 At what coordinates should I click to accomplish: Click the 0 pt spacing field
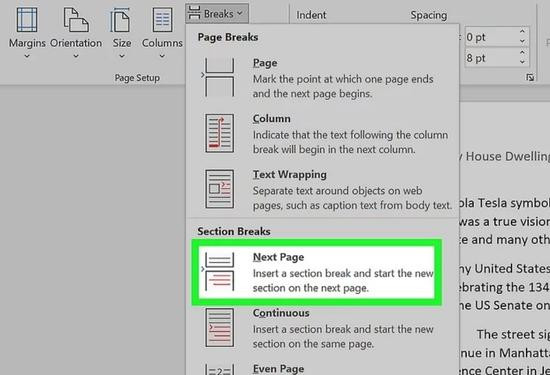coord(491,37)
